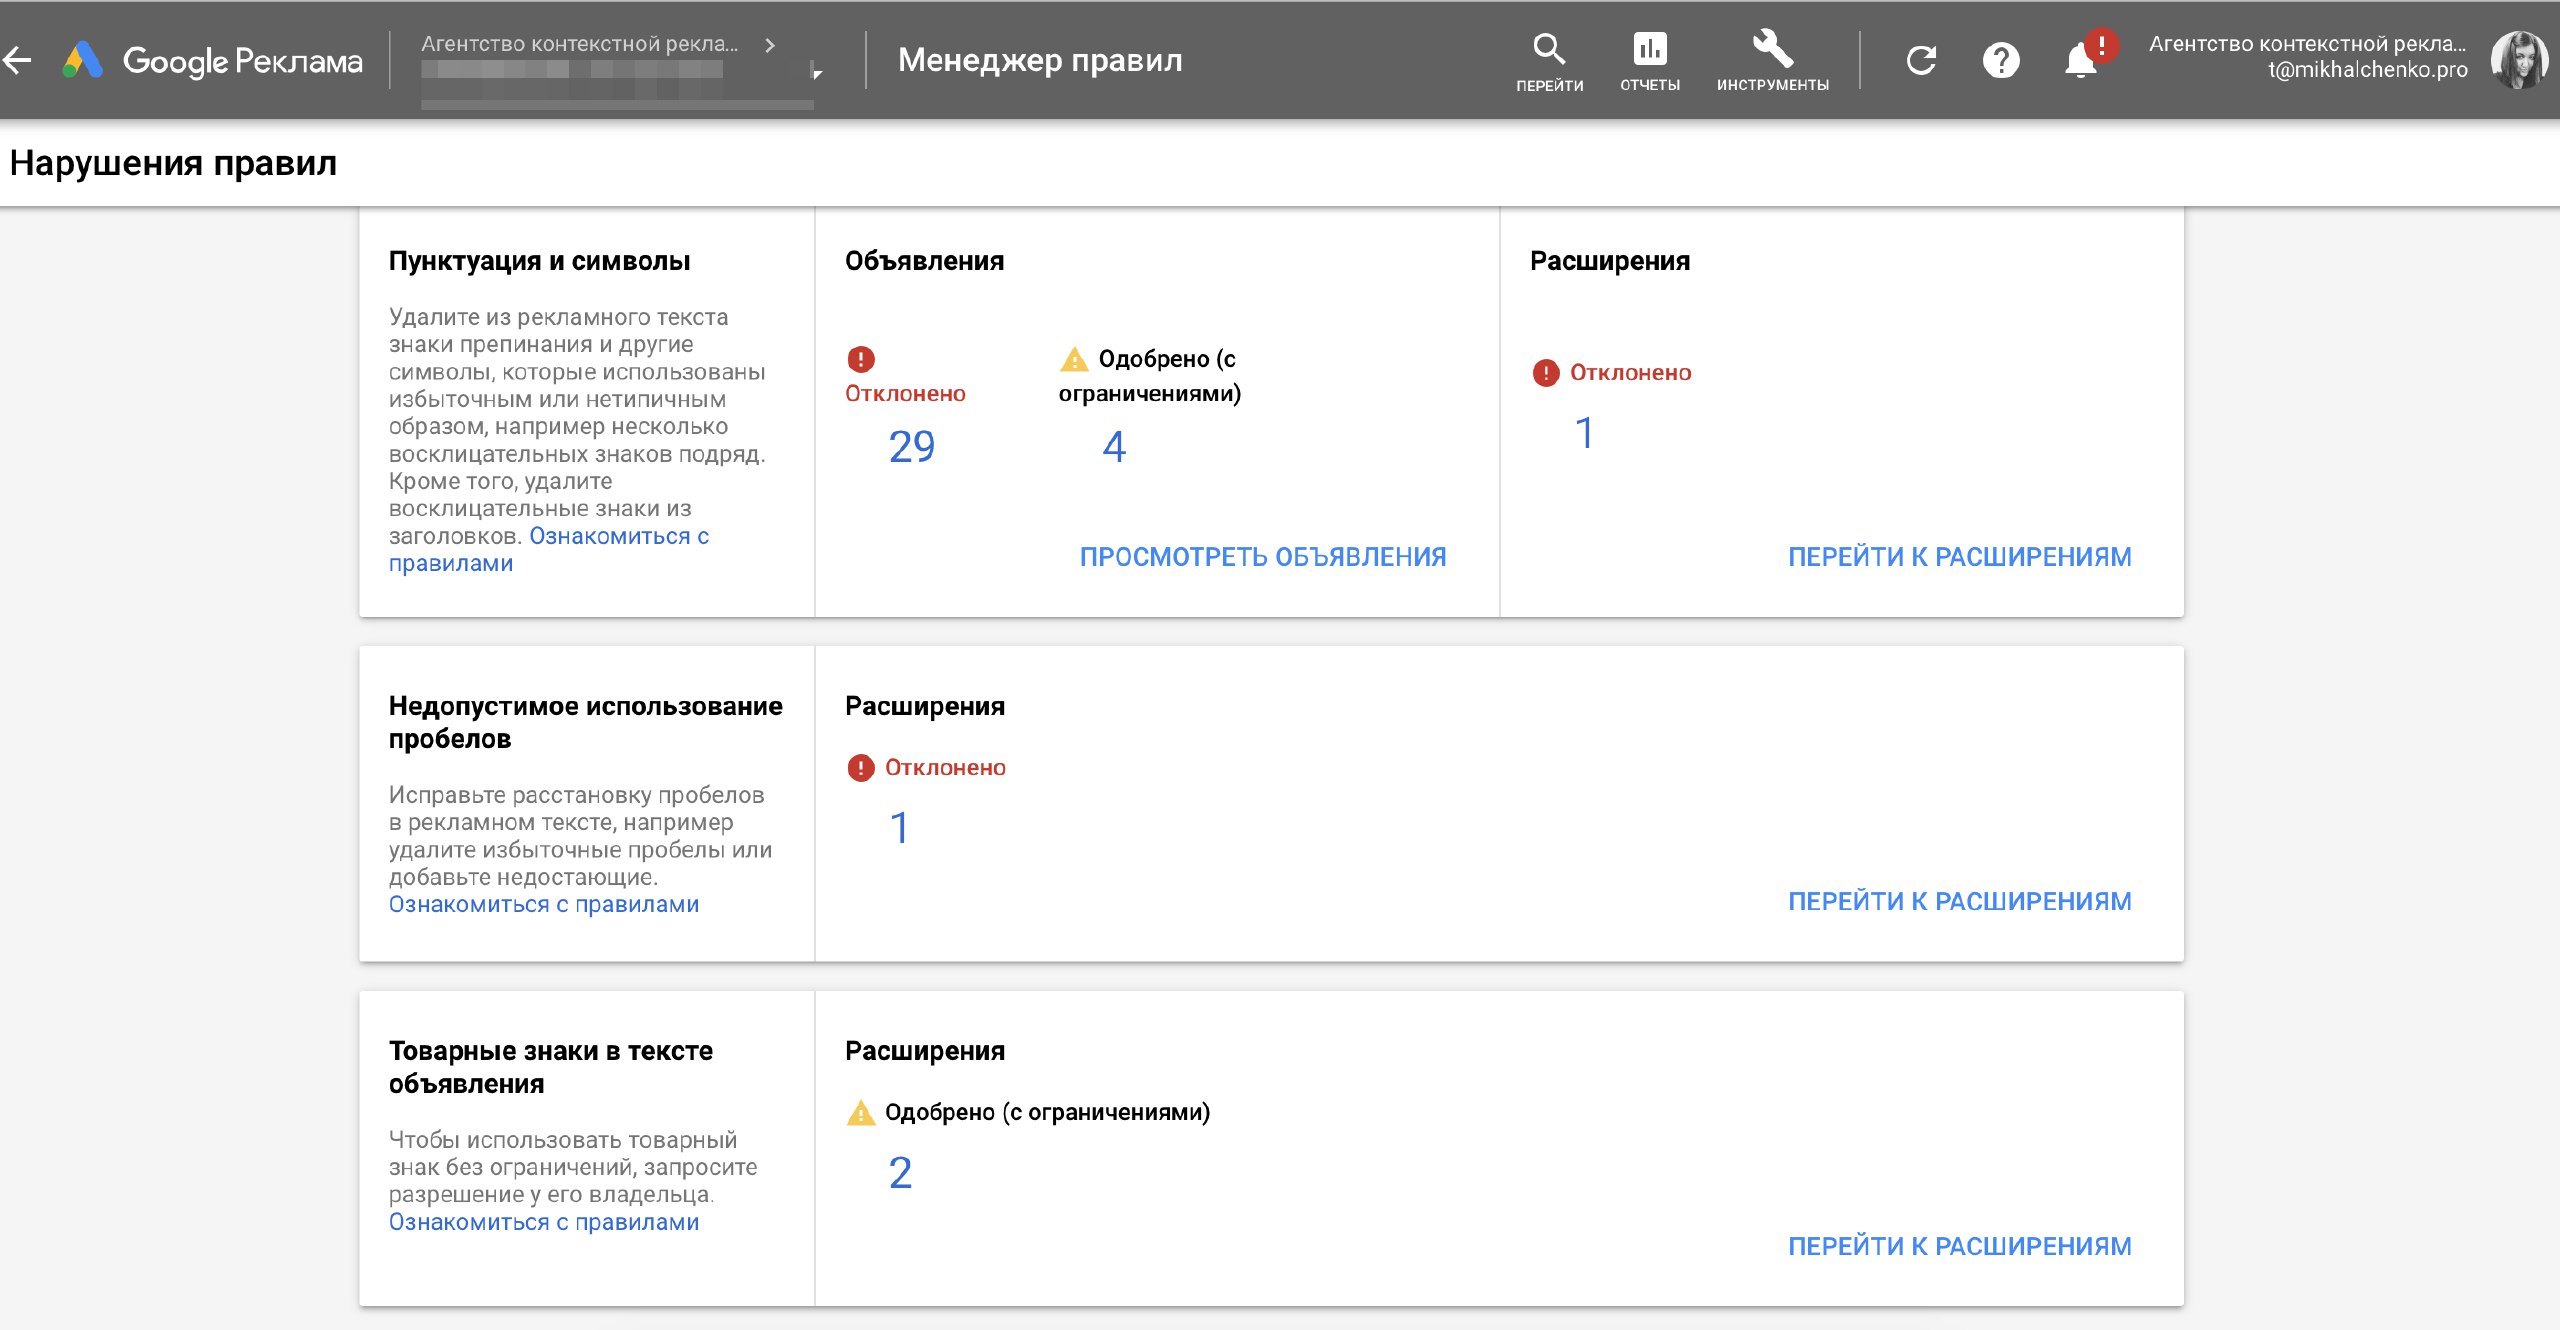This screenshot has width=2560, height=1330.
Task: Click the 2 limited extensions count
Action: coord(900,1172)
